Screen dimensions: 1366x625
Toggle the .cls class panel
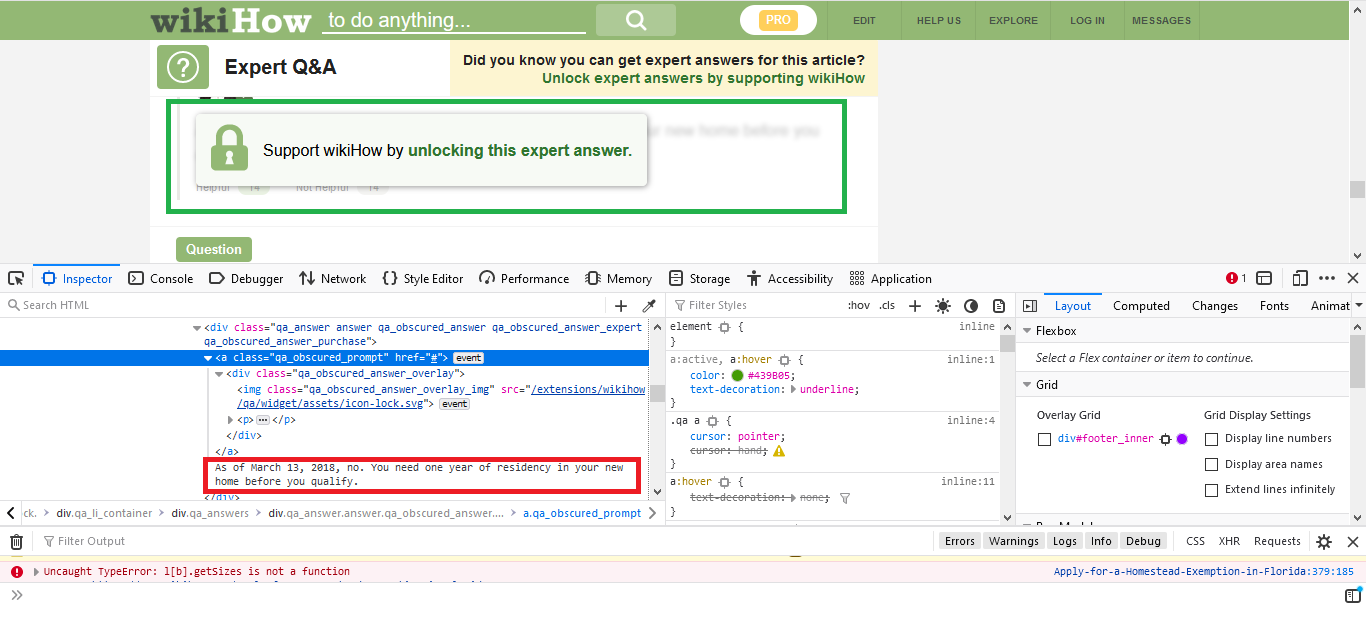pyautogui.click(x=887, y=305)
